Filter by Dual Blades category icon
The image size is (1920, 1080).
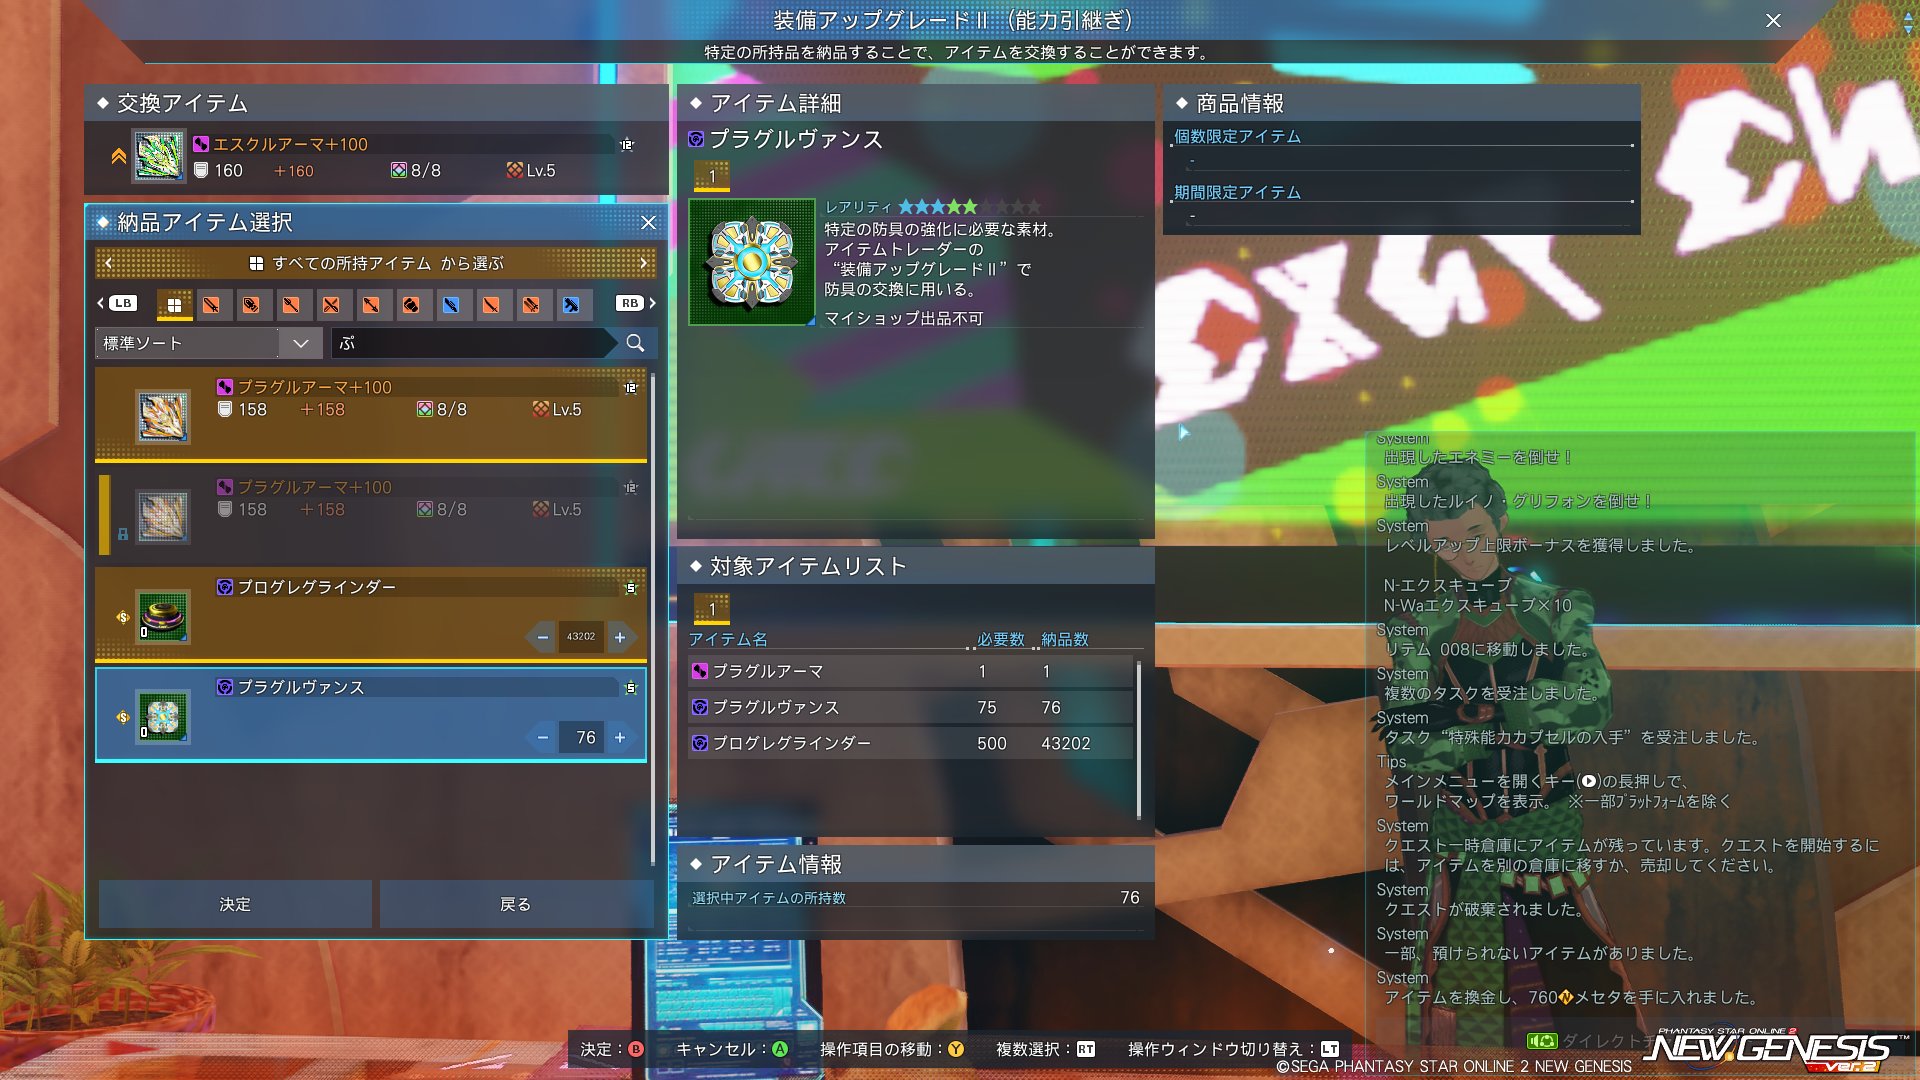pyautogui.click(x=531, y=304)
